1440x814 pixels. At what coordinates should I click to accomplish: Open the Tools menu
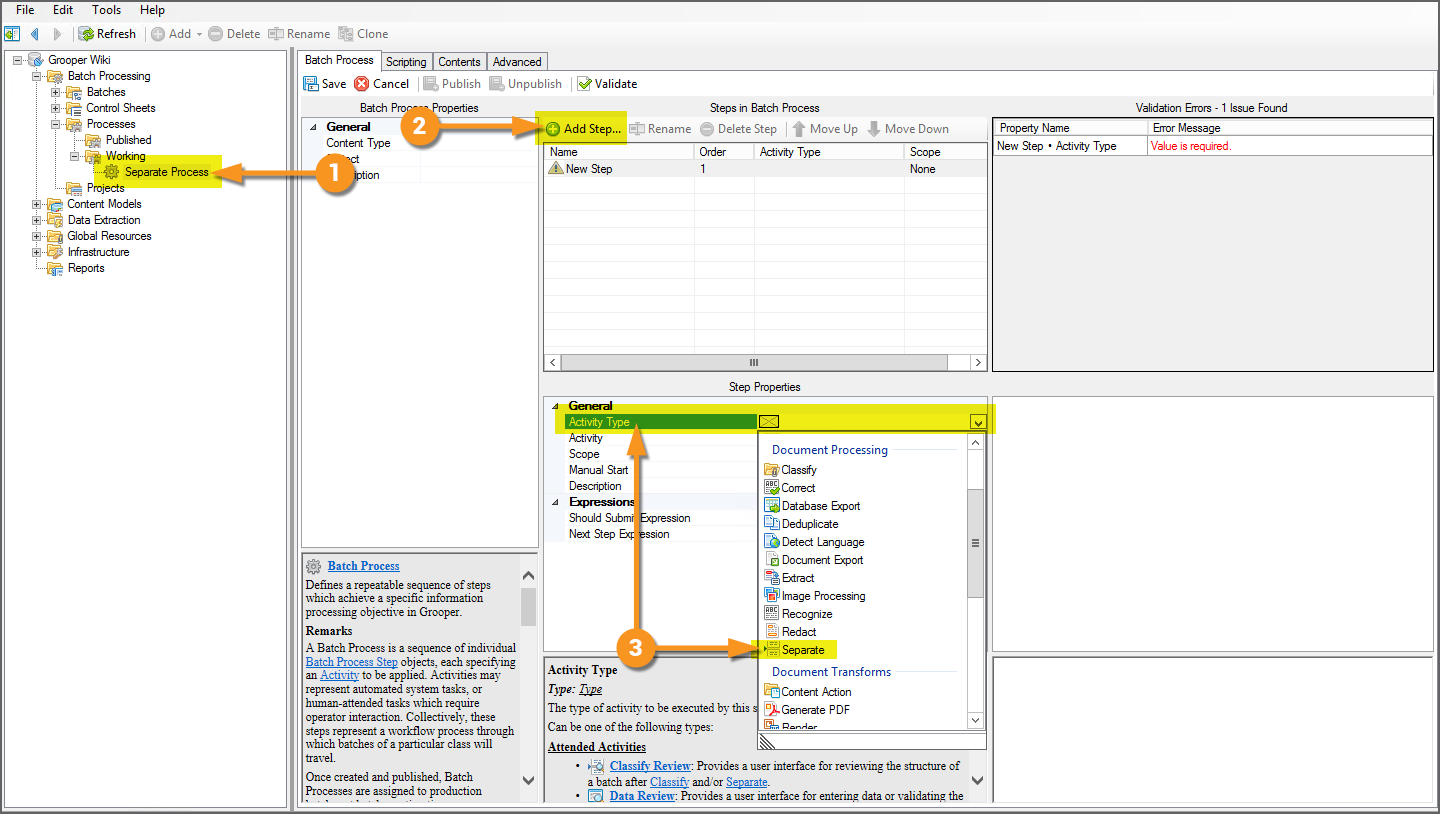pyautogui.click(x=106, y=10)
